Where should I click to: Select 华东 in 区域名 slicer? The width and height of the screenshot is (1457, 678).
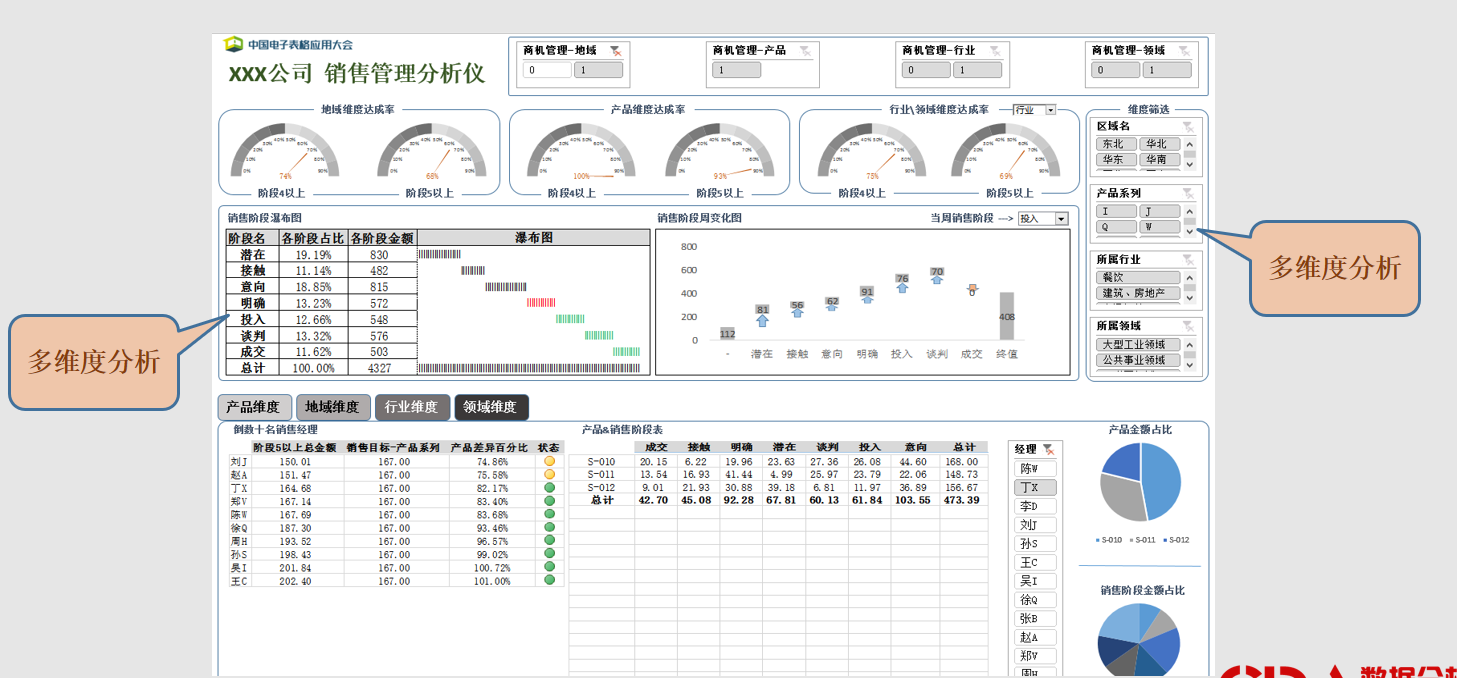pyautogui.click(x=1116, y=159)
